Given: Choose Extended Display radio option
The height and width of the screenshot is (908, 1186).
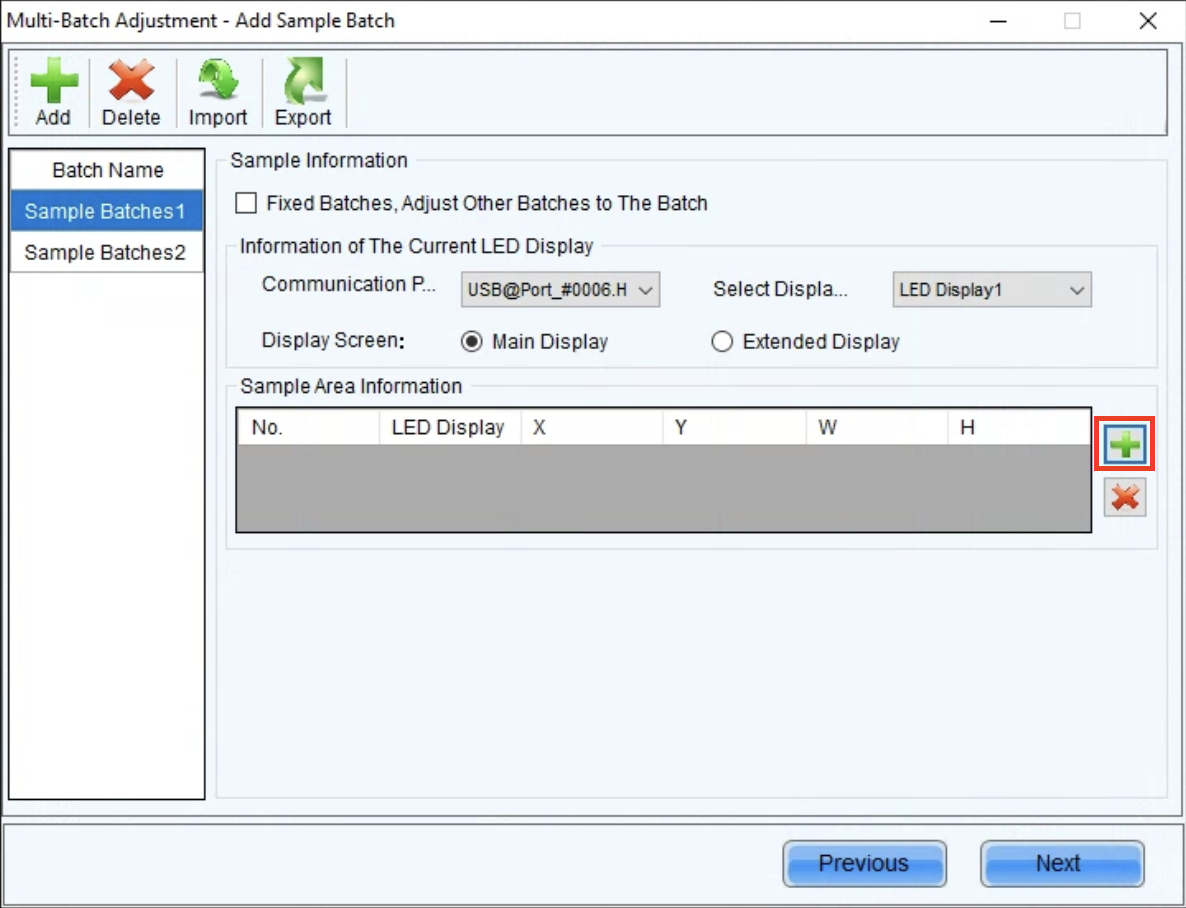Looking at the screenshot, I should tap(722, 342).
